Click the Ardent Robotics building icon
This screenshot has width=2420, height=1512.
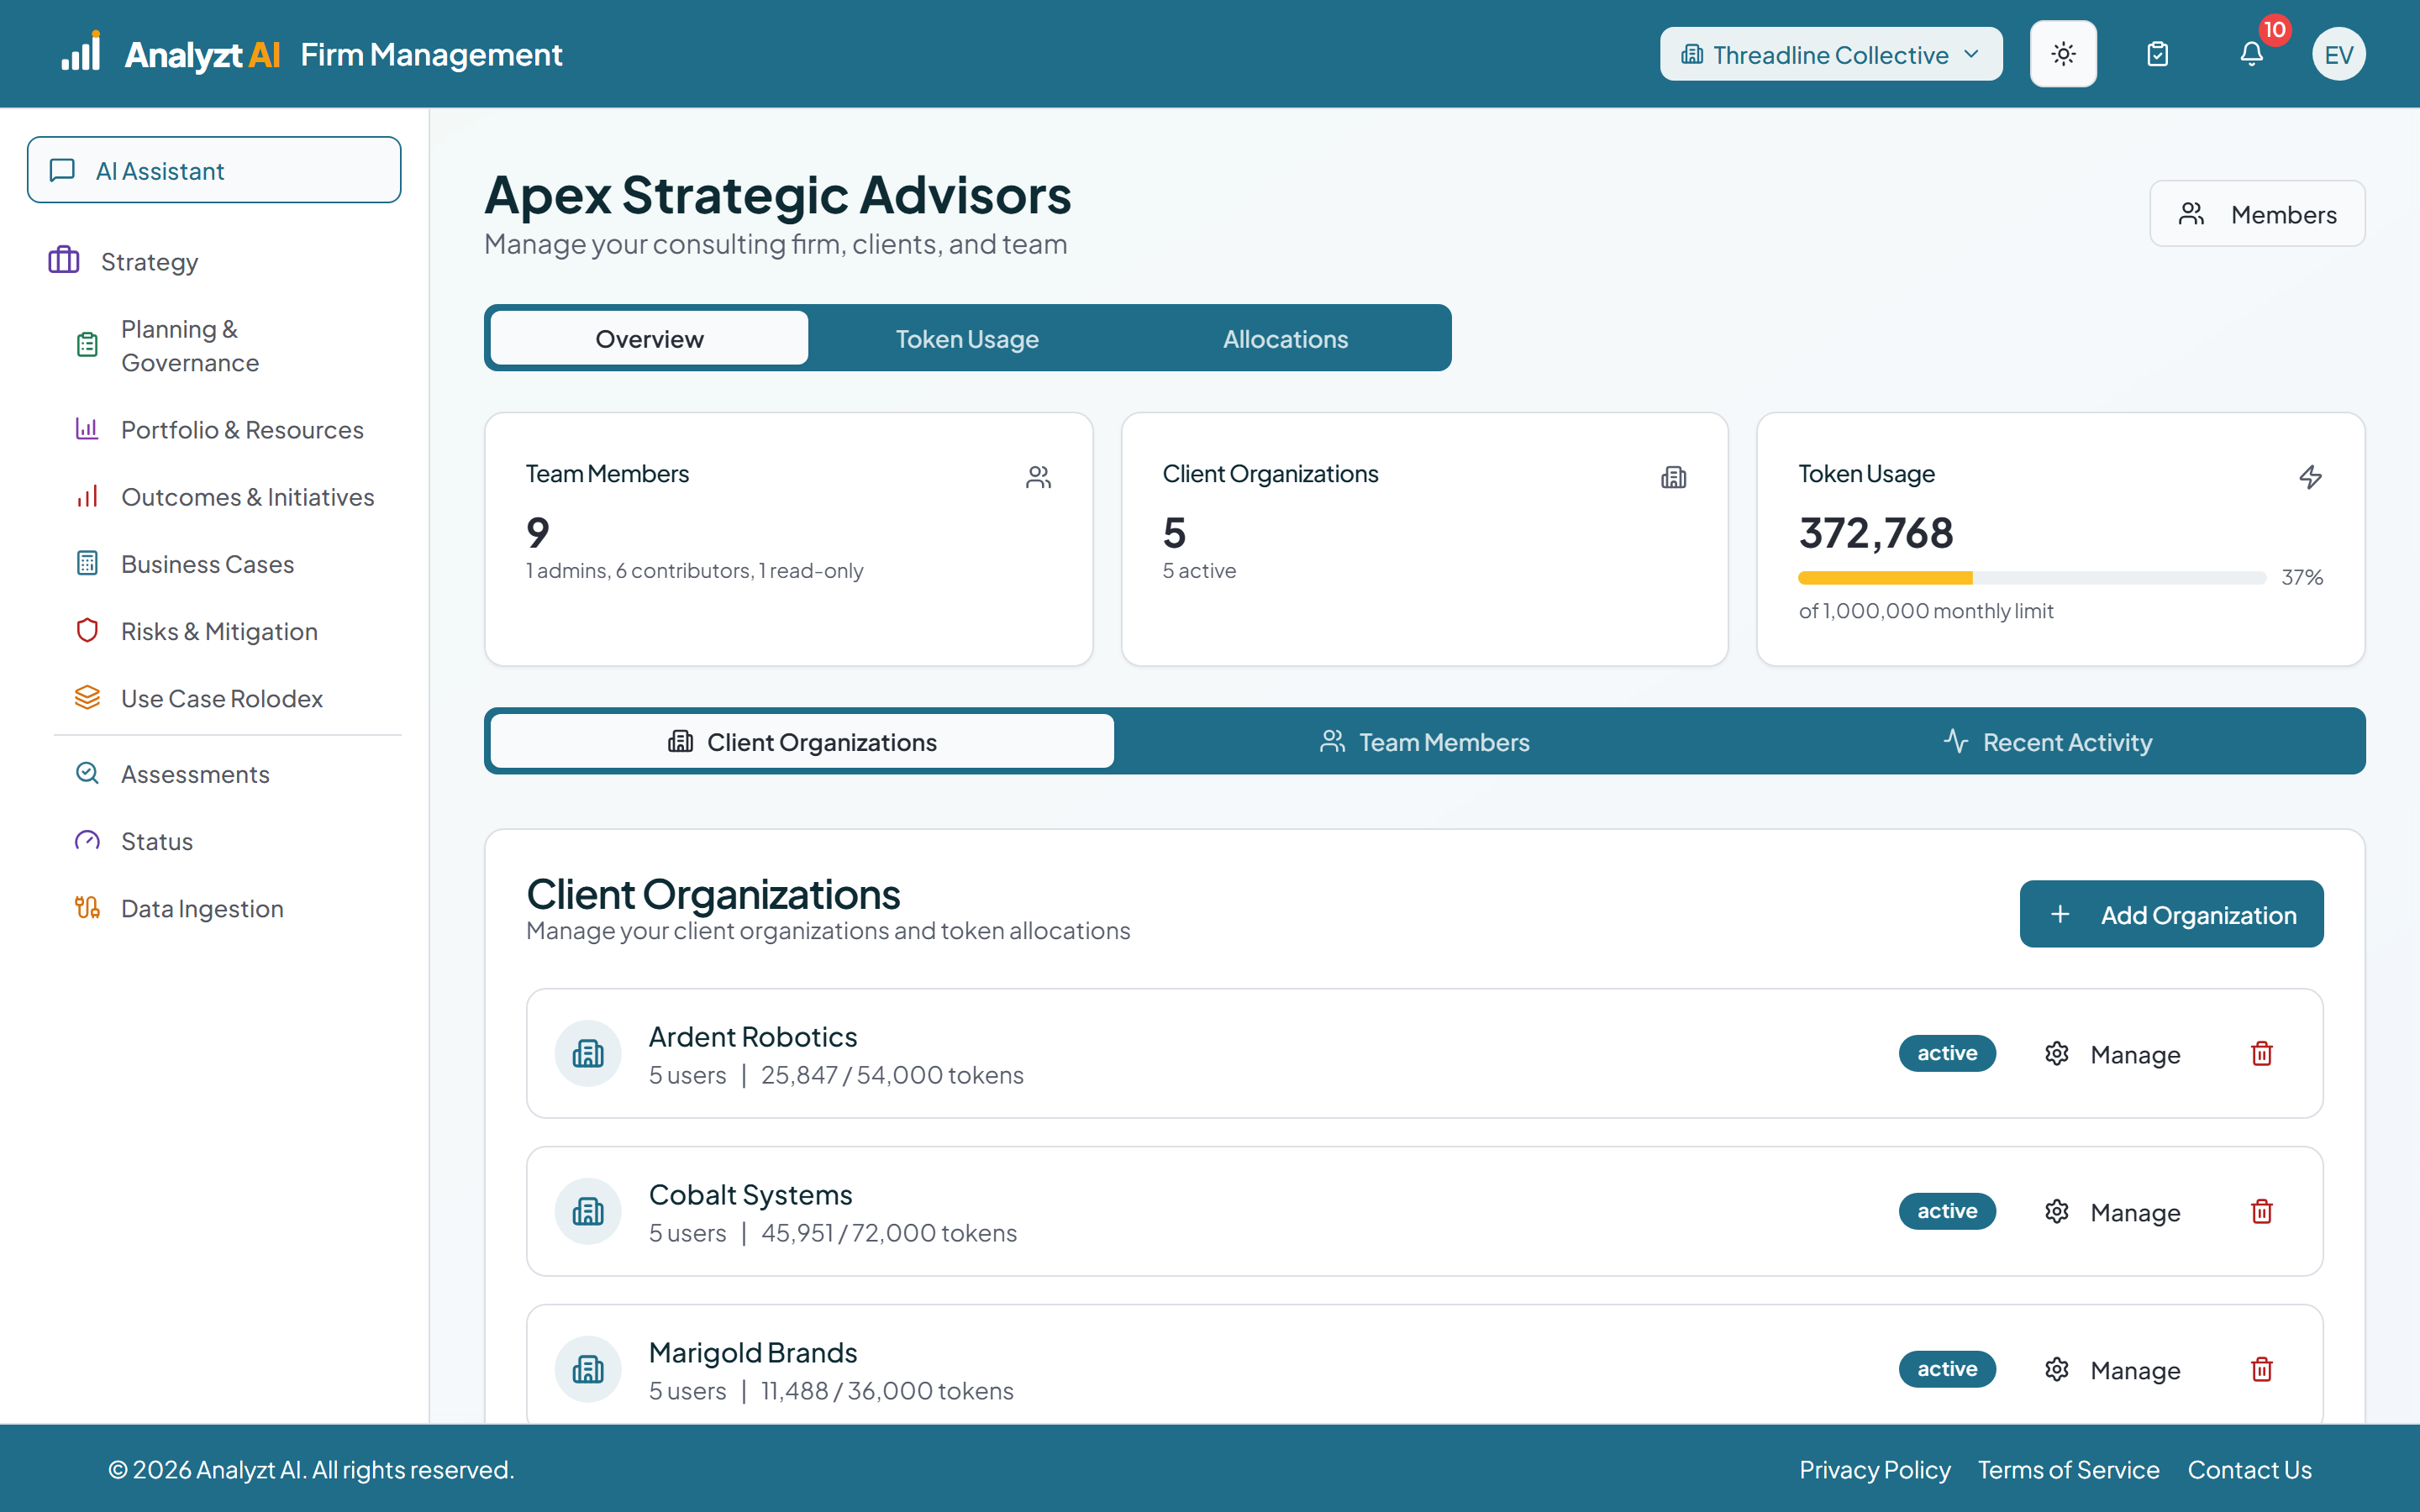pyautogui.click(x=588, y=1053)
